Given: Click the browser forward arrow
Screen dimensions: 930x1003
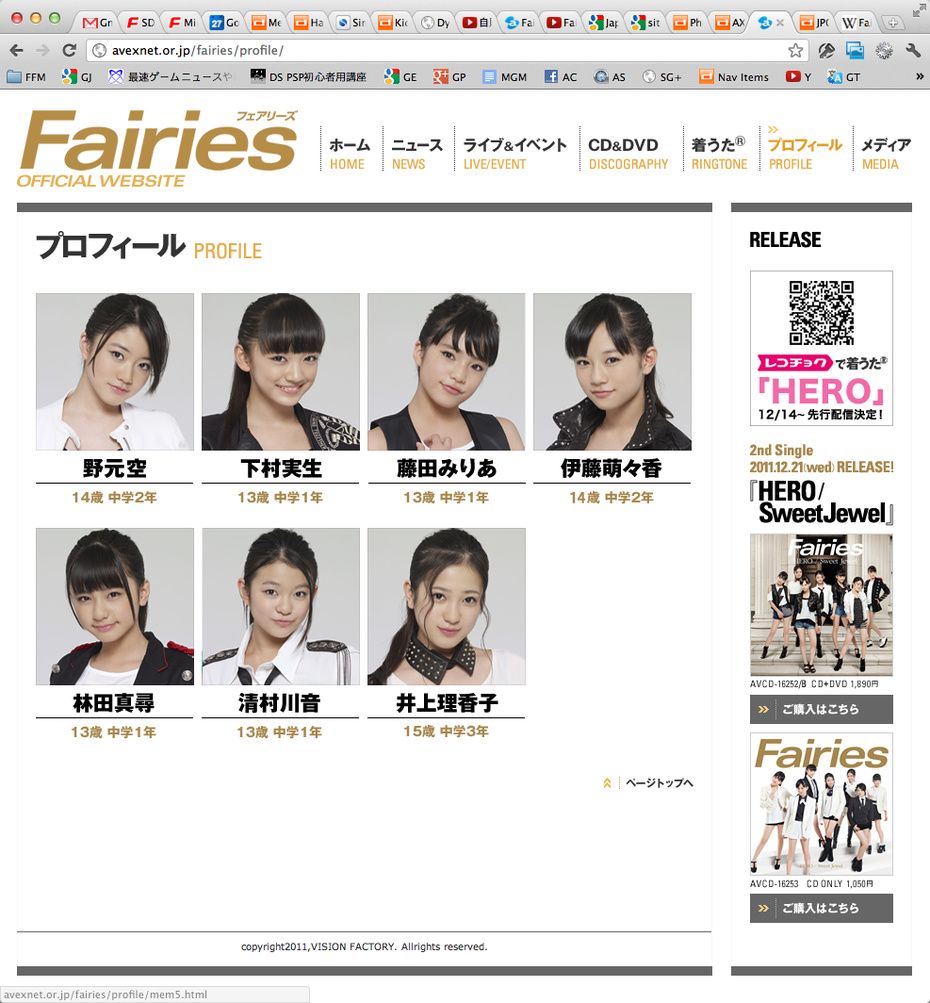Looking at the screenshot, I should pyautogui.click(x=43, y=51).
